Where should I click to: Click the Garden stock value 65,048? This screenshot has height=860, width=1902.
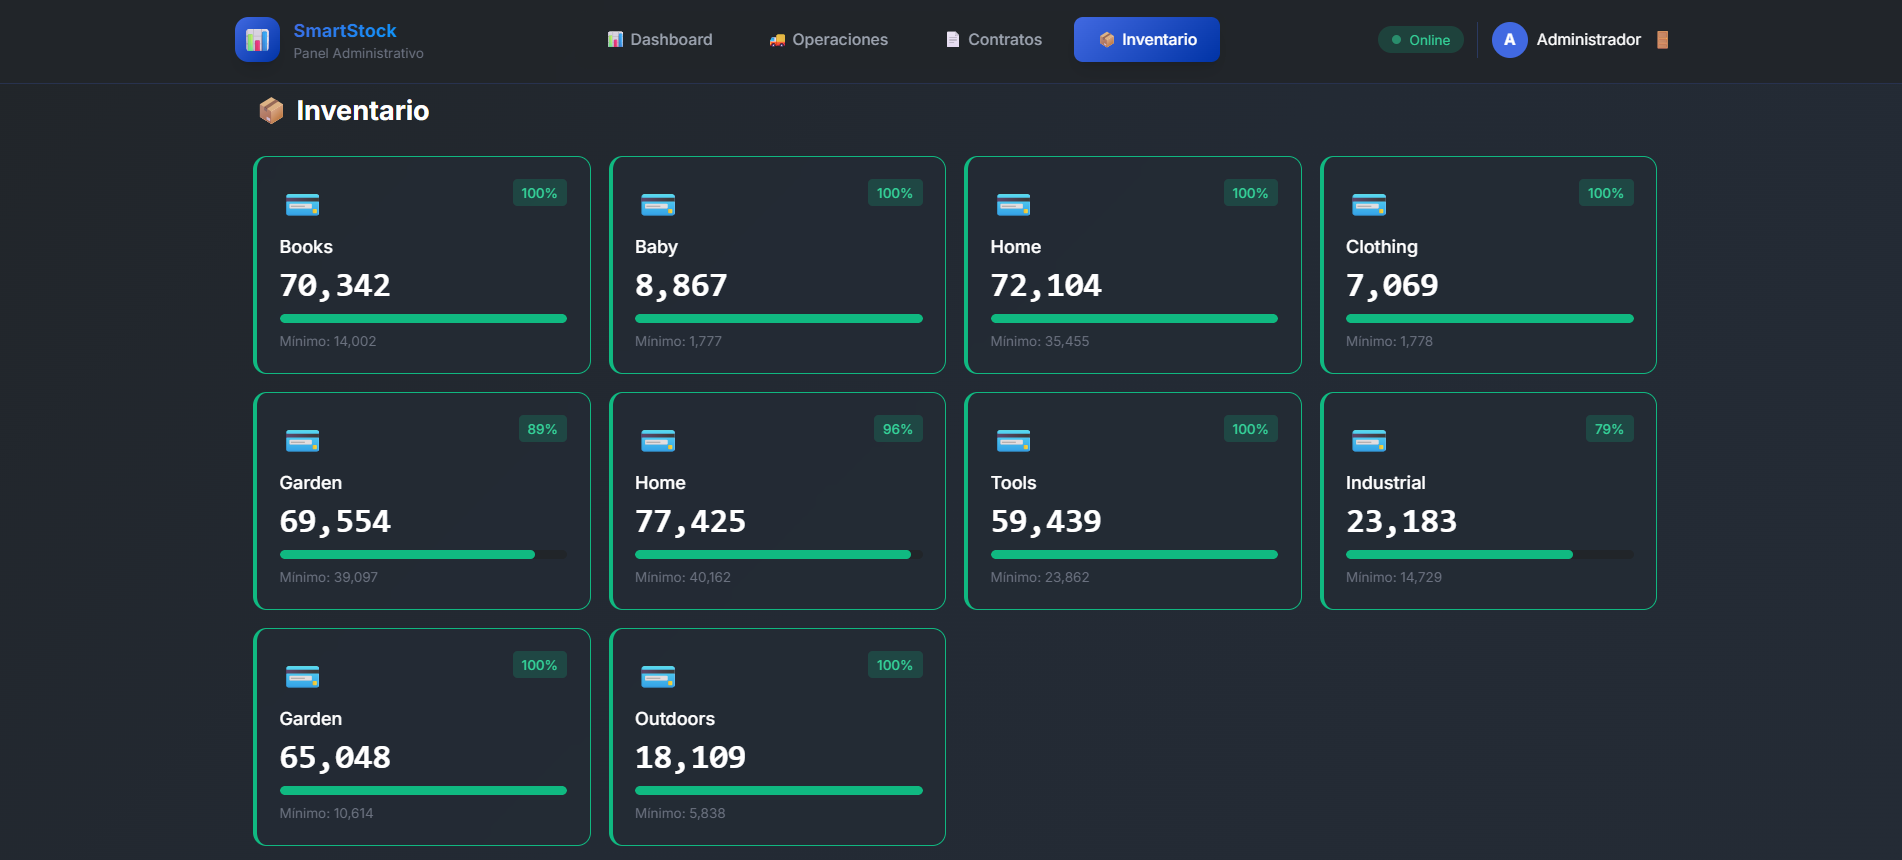click(x=335, y=758)
